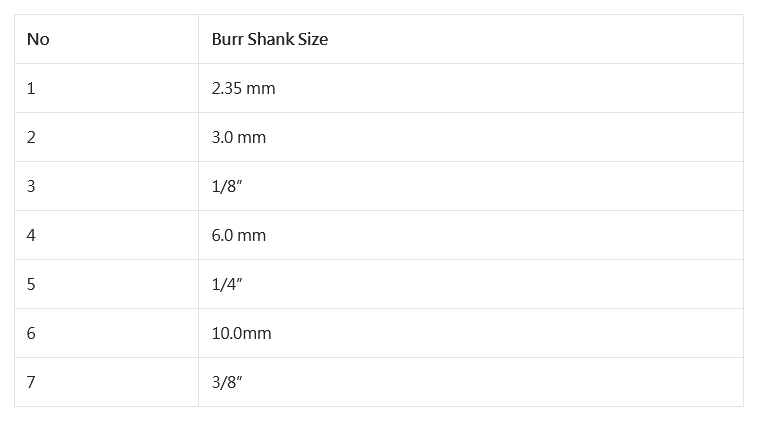Viewport: 776px width, 427px height.
Task: Click the word 'Burr' in the header
Action: pos(228,39)
